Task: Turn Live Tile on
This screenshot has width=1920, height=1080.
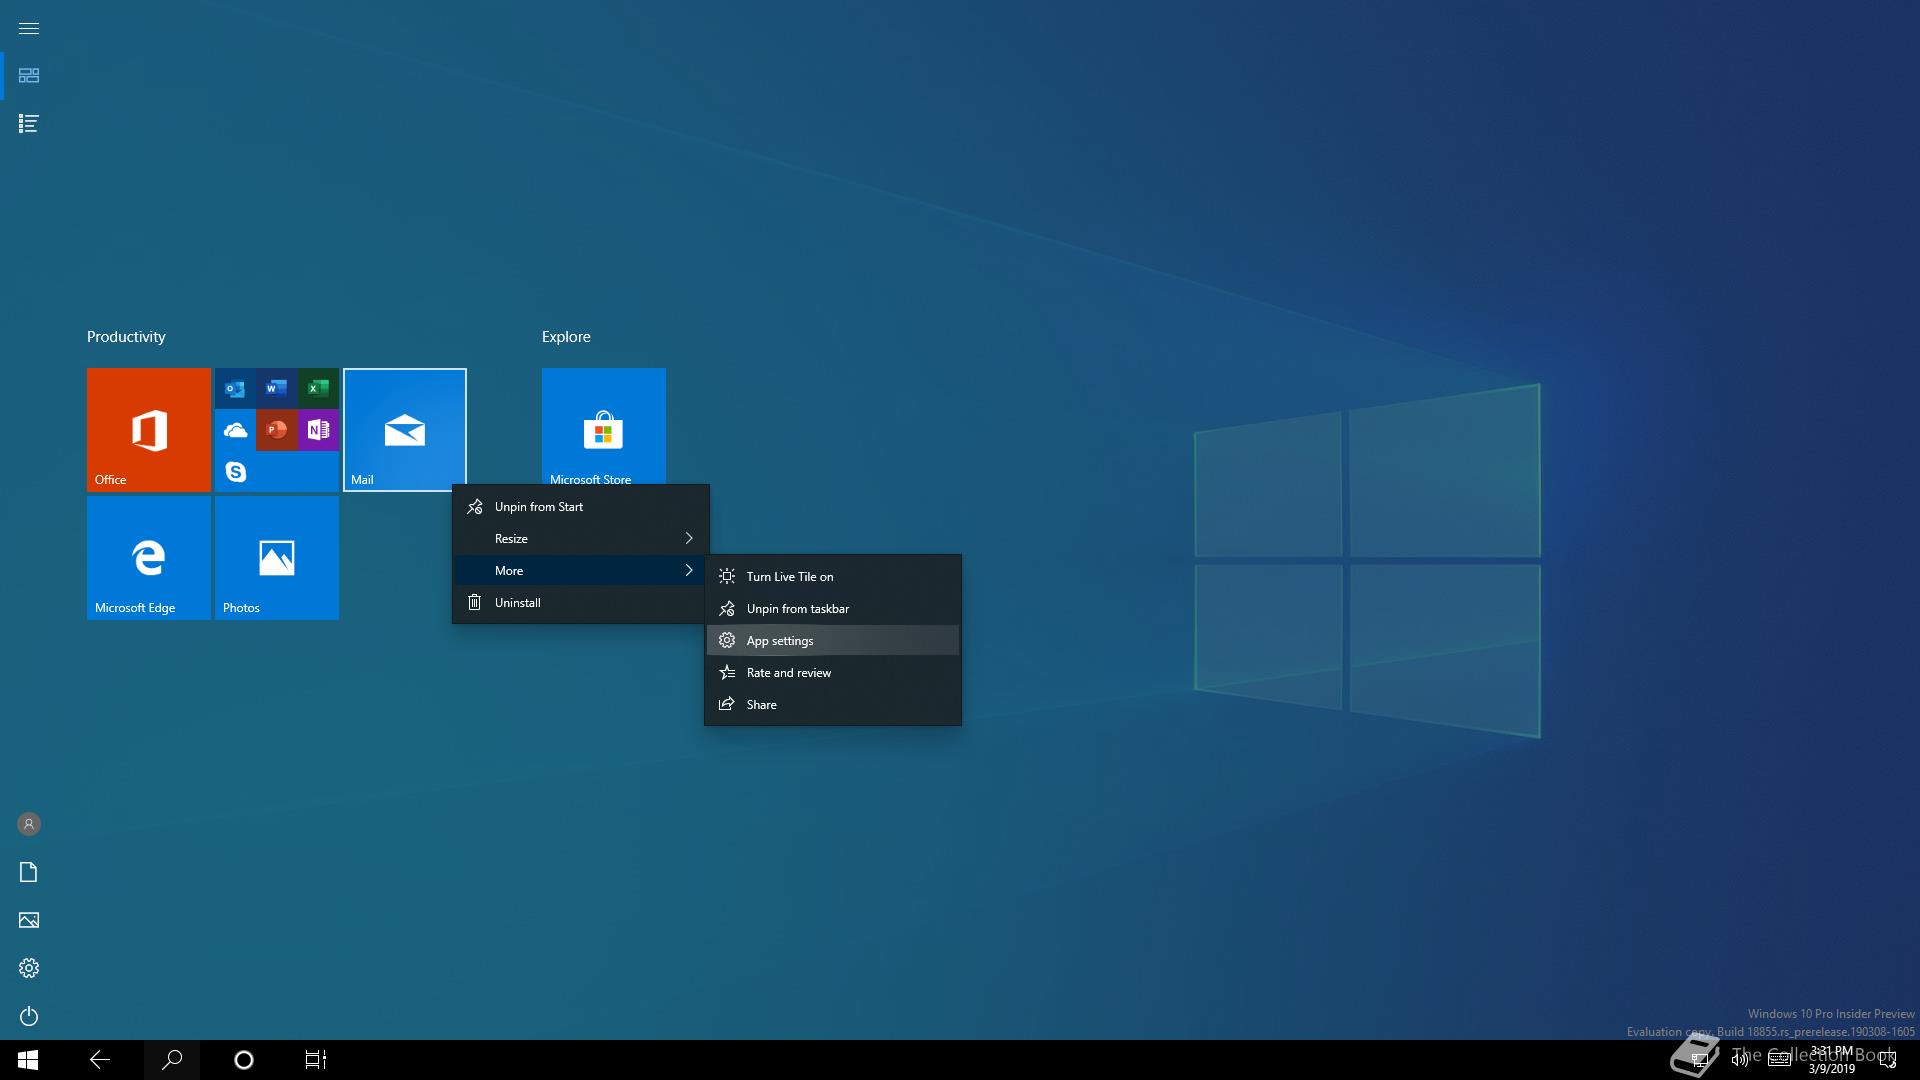Action: (x=833, y=577)
